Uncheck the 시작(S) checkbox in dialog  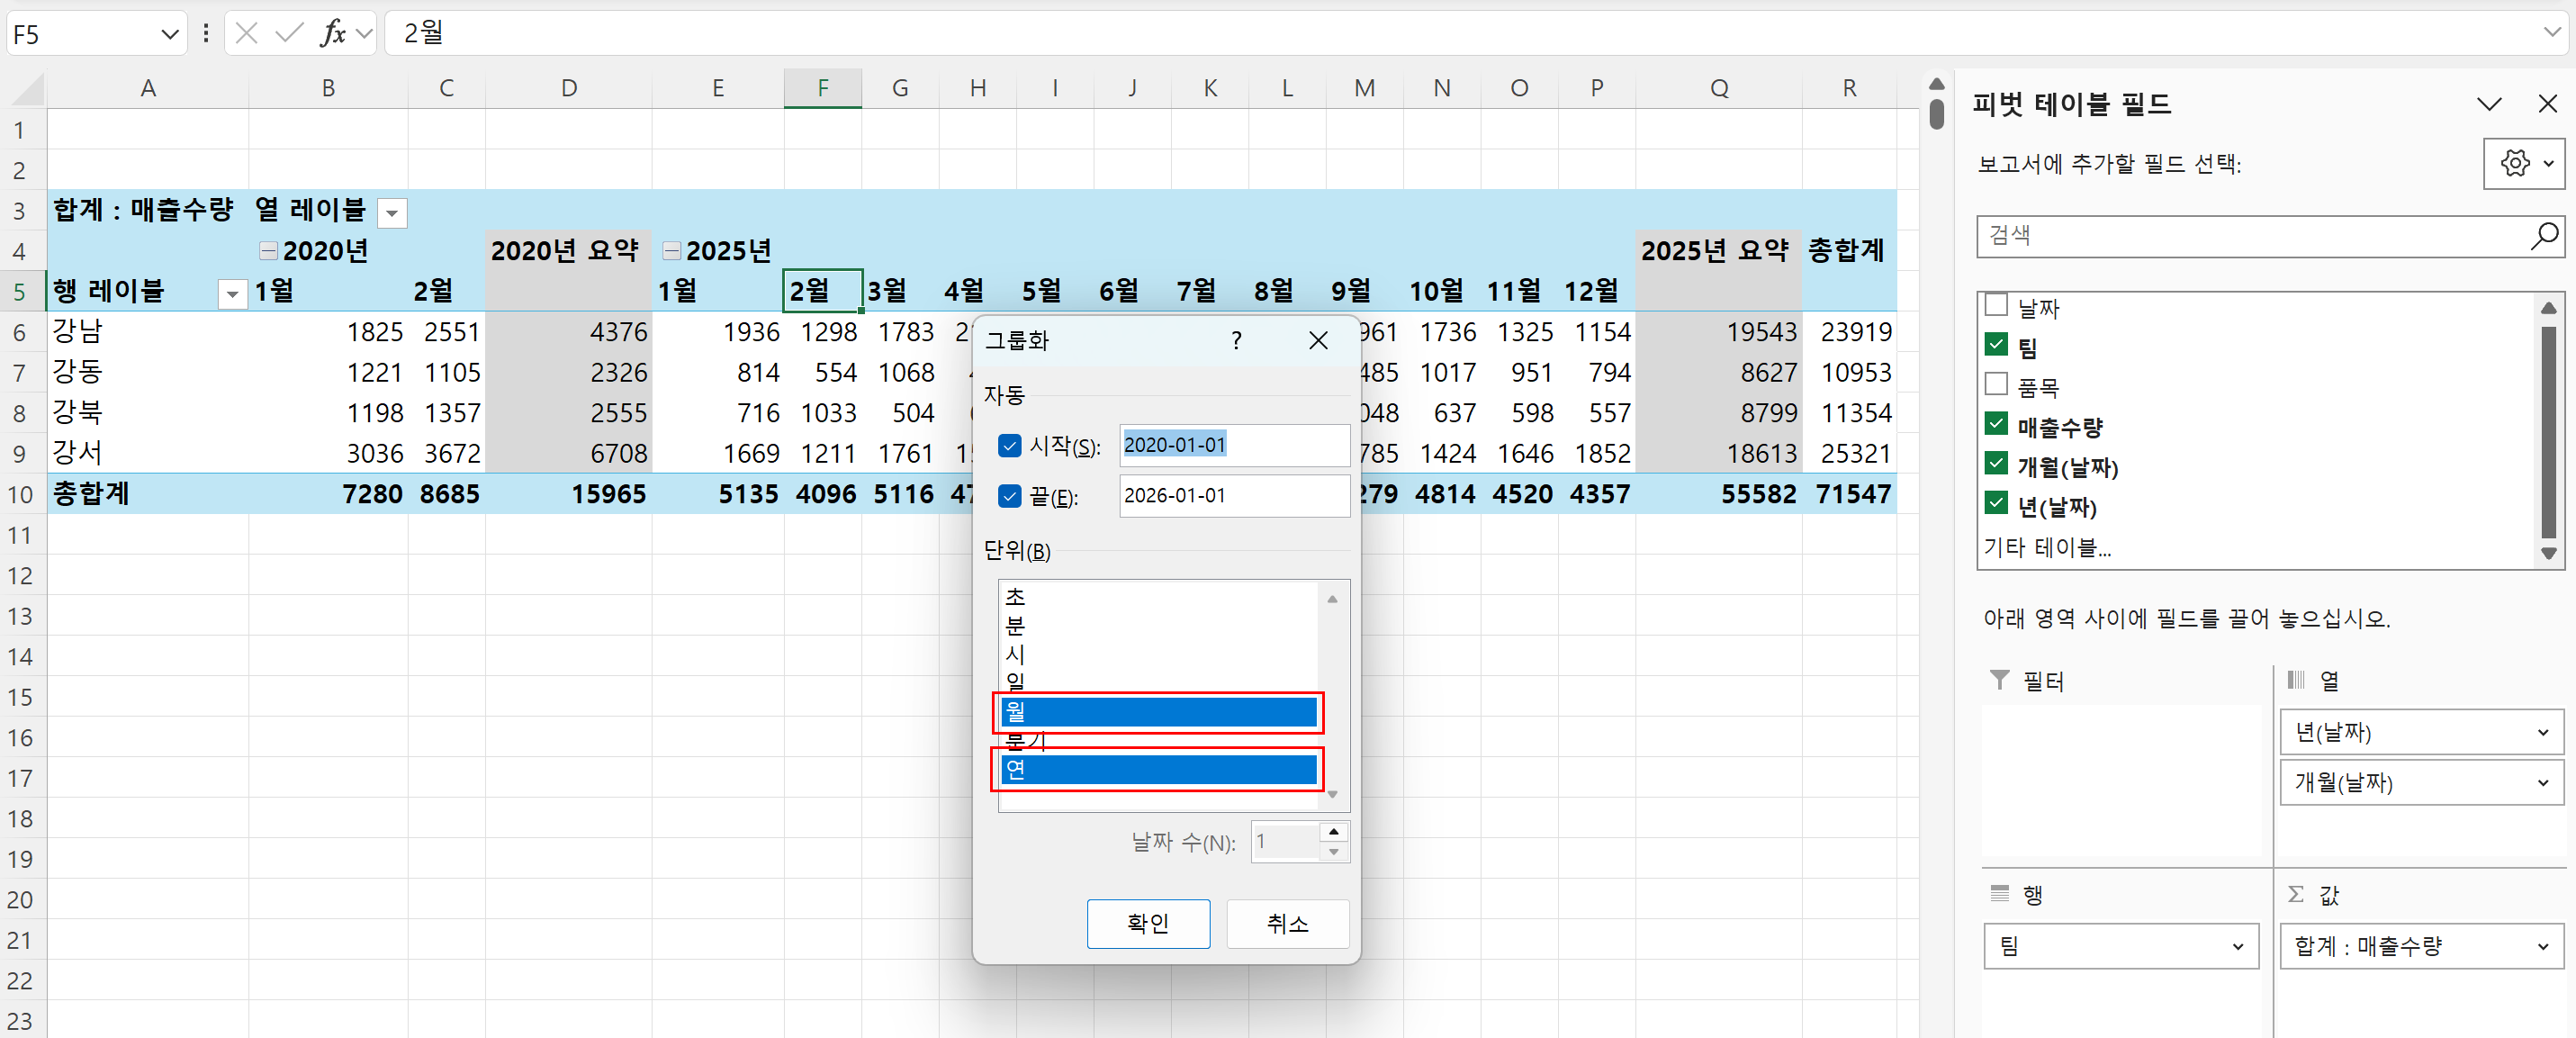pyautogui.click(x=1009, y=446)
